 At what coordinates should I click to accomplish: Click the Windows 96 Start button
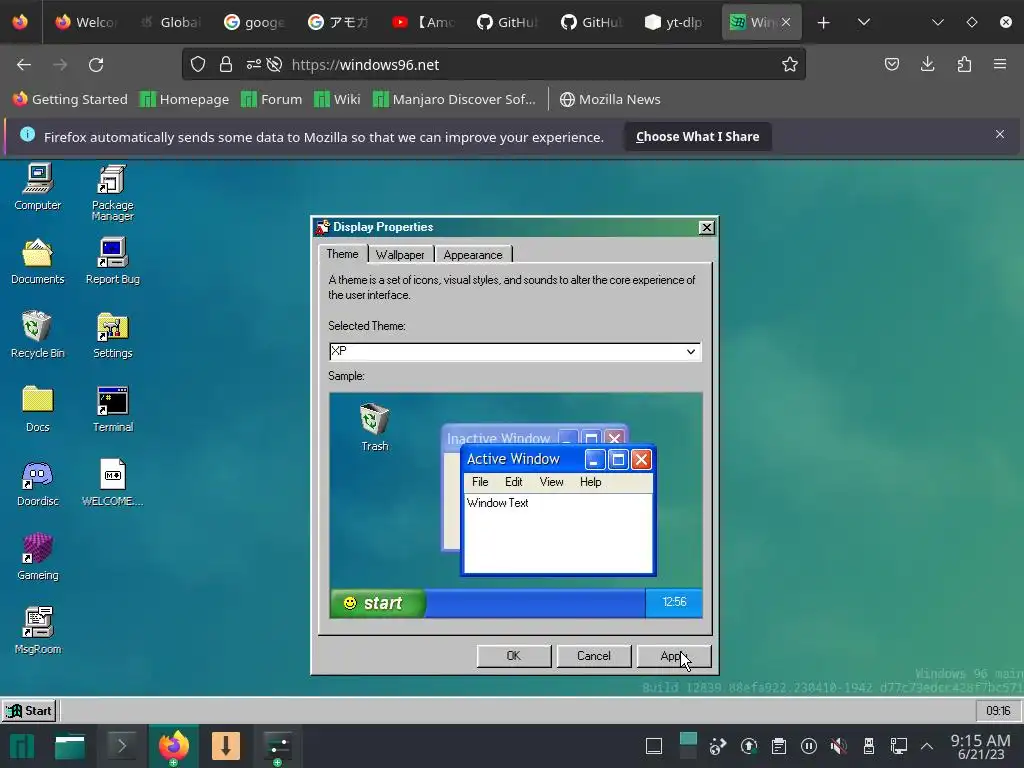click(29, 711)
